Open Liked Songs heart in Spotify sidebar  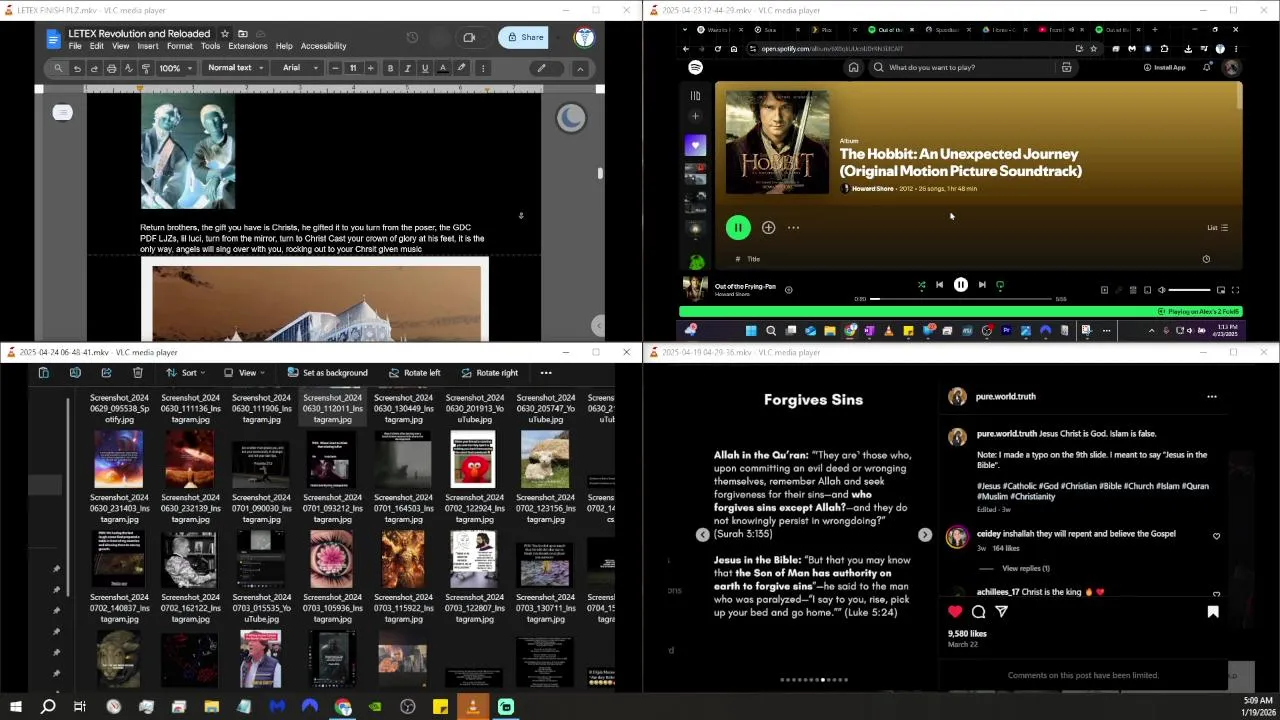(695, 146)
